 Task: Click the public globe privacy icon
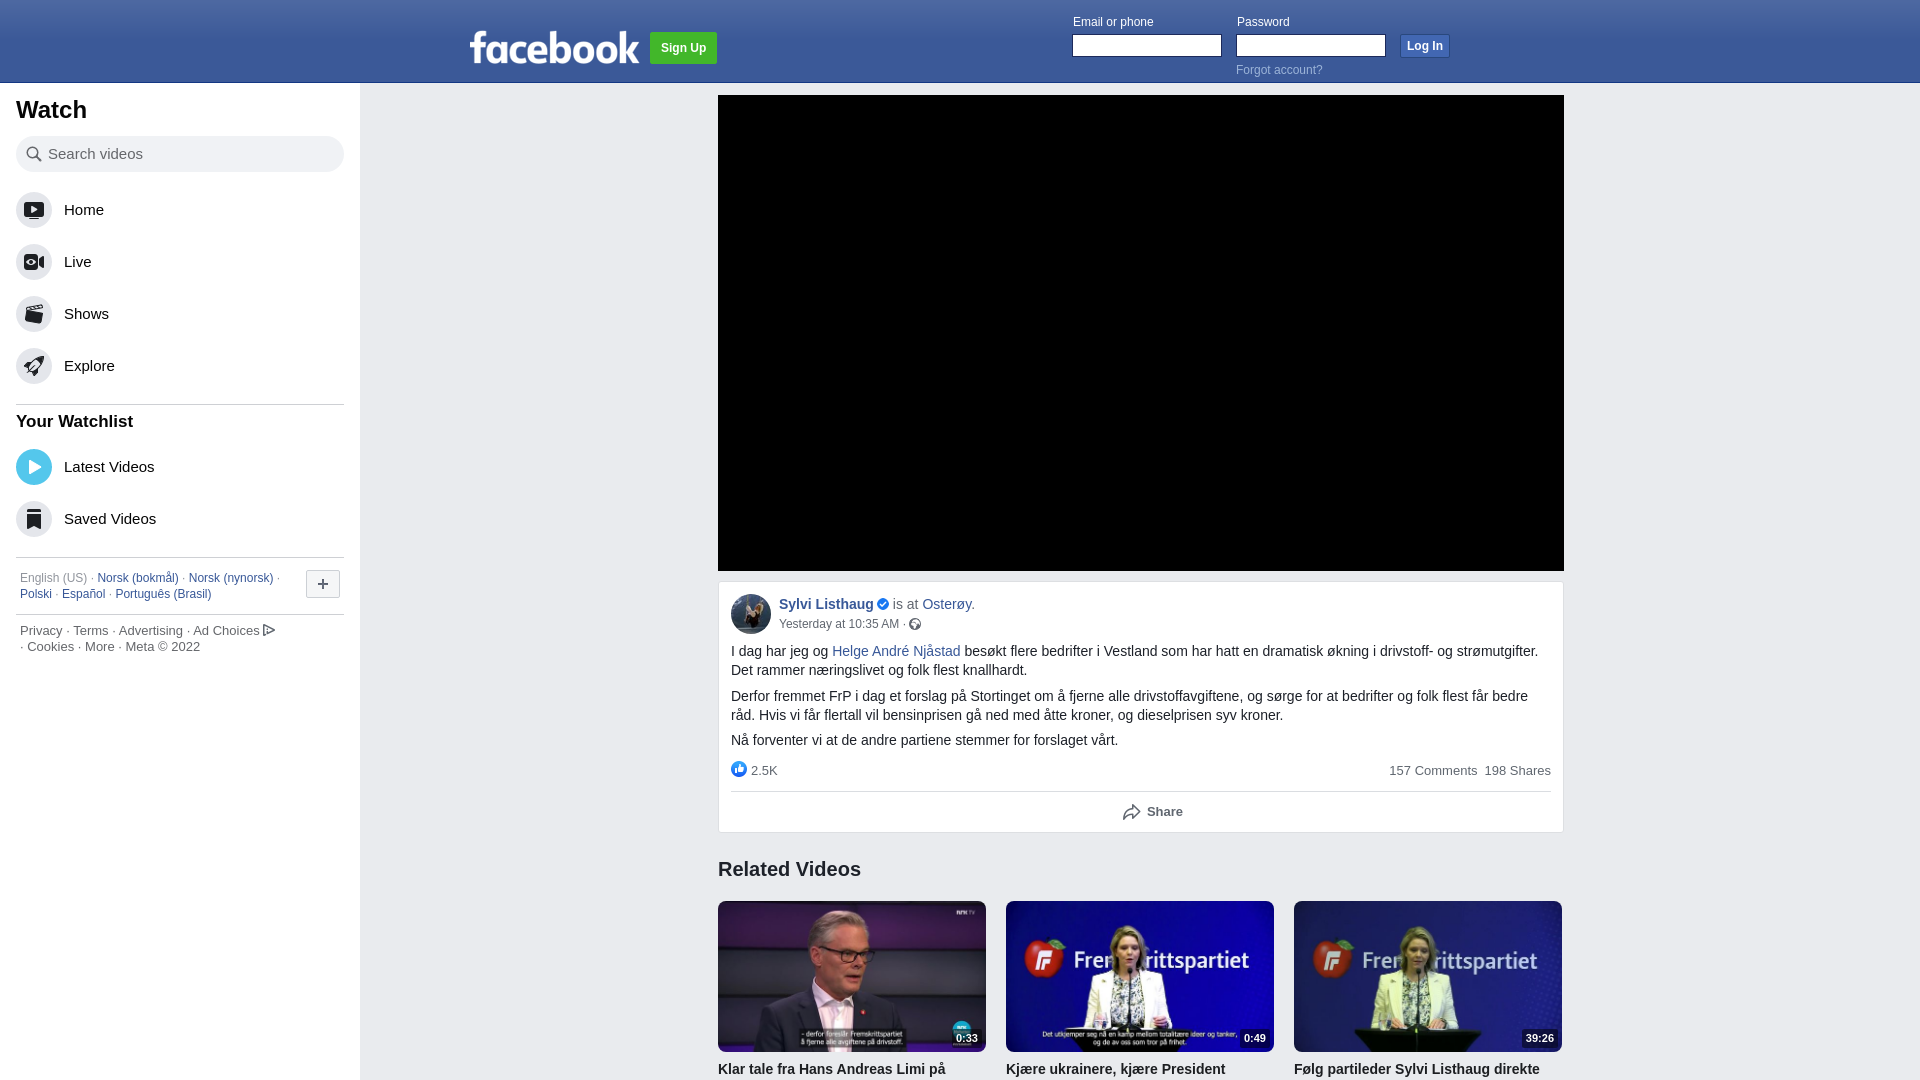click(915, 624)
